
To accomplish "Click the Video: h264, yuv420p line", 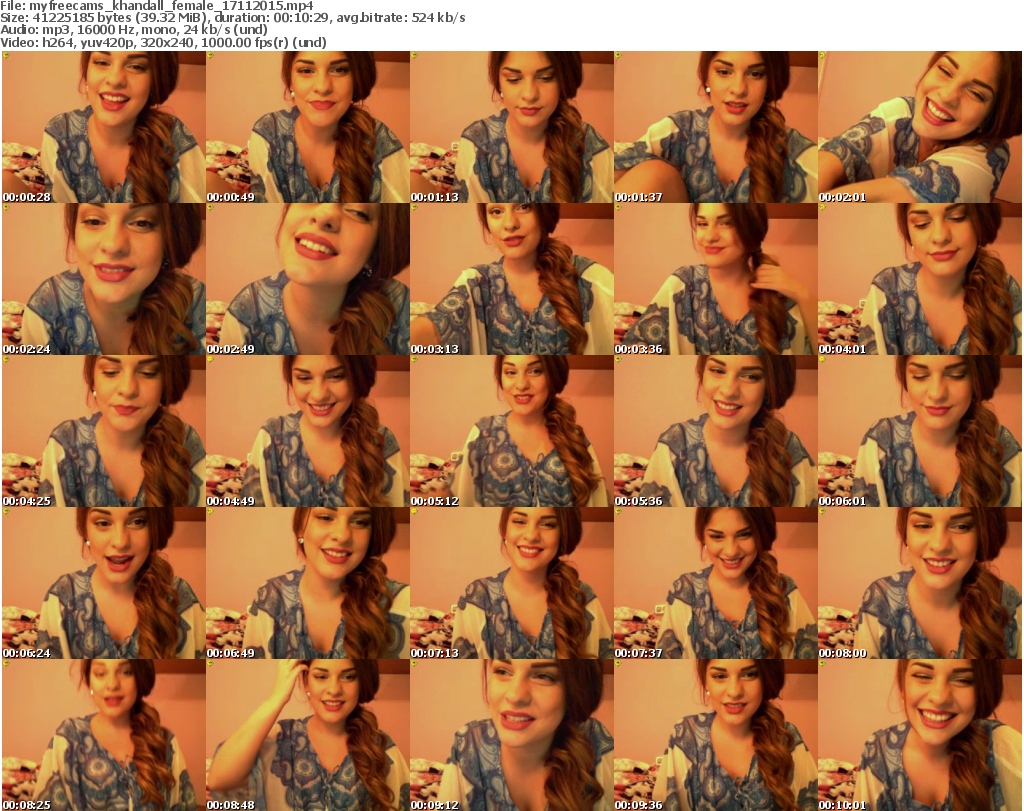I will point(163,42).
